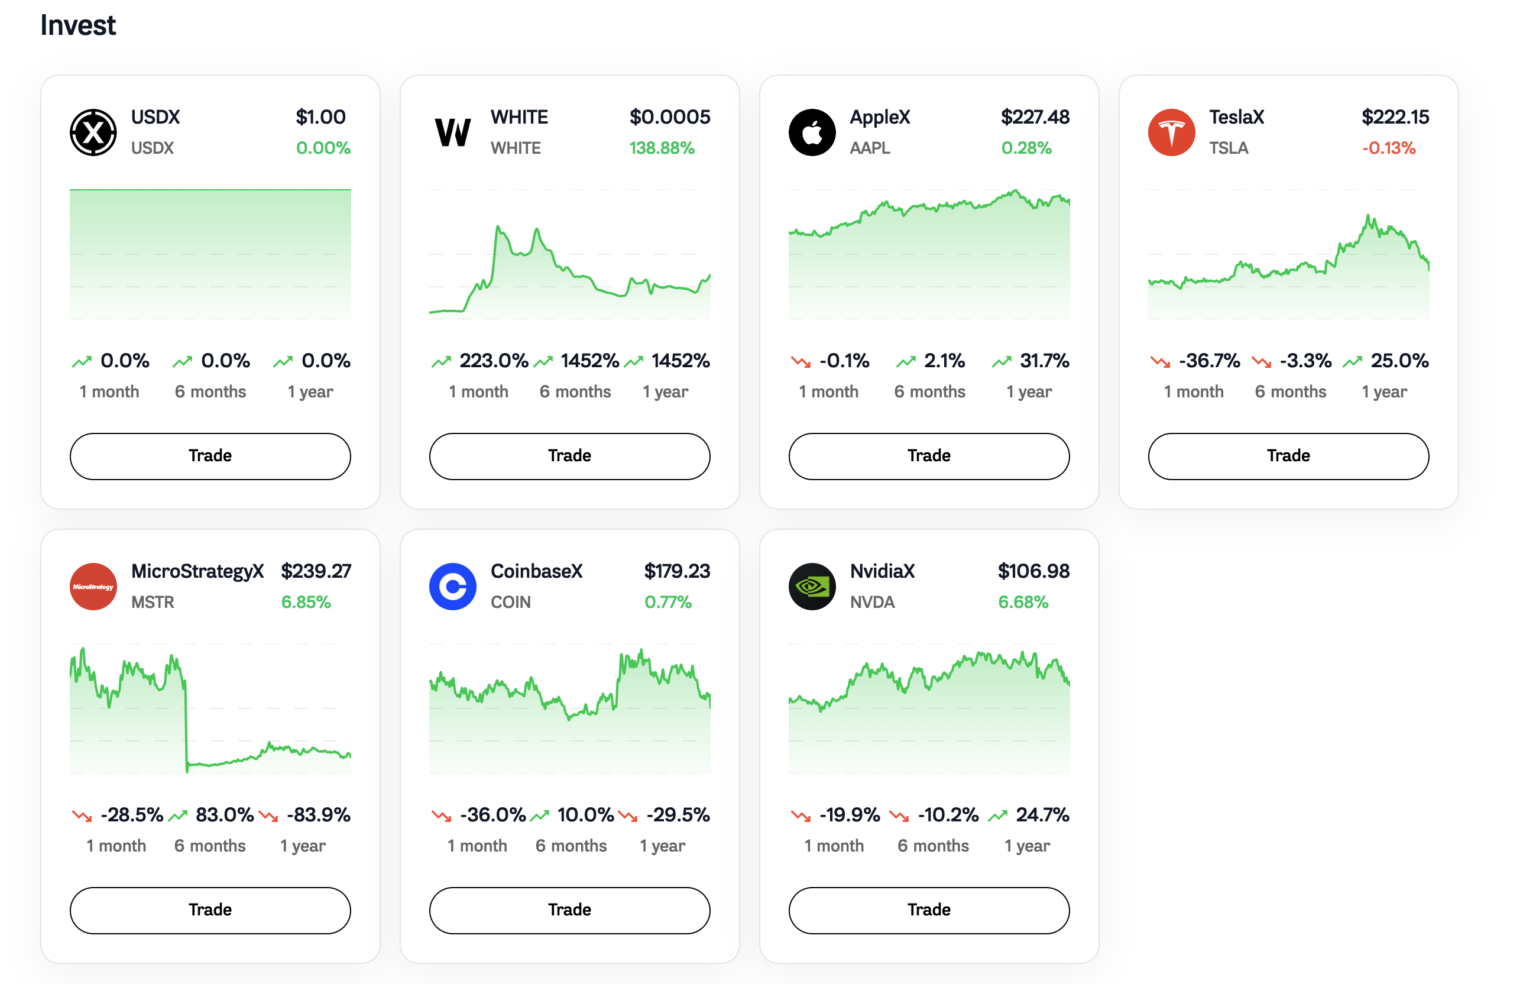Viewport: 1536px width, 984px height.
Task: Click the WHITE 138.88% gain text
Action: point(662,147)
